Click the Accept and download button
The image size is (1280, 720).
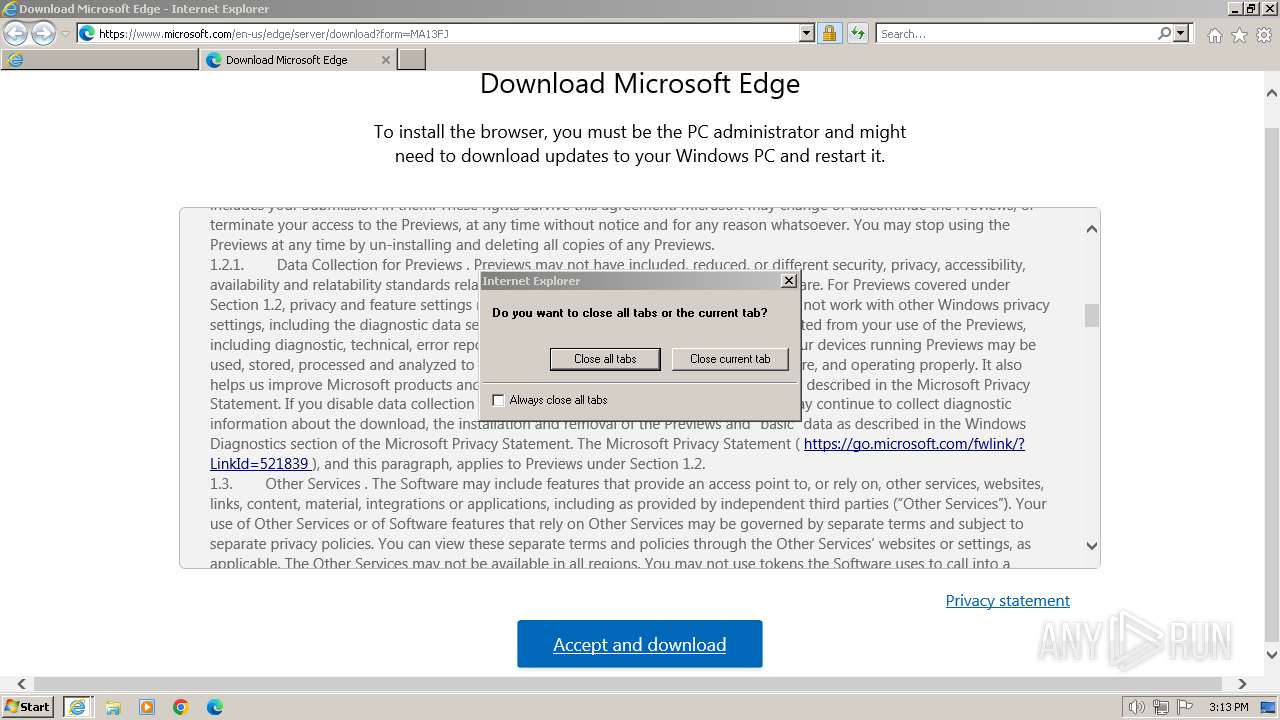point(640,644)
